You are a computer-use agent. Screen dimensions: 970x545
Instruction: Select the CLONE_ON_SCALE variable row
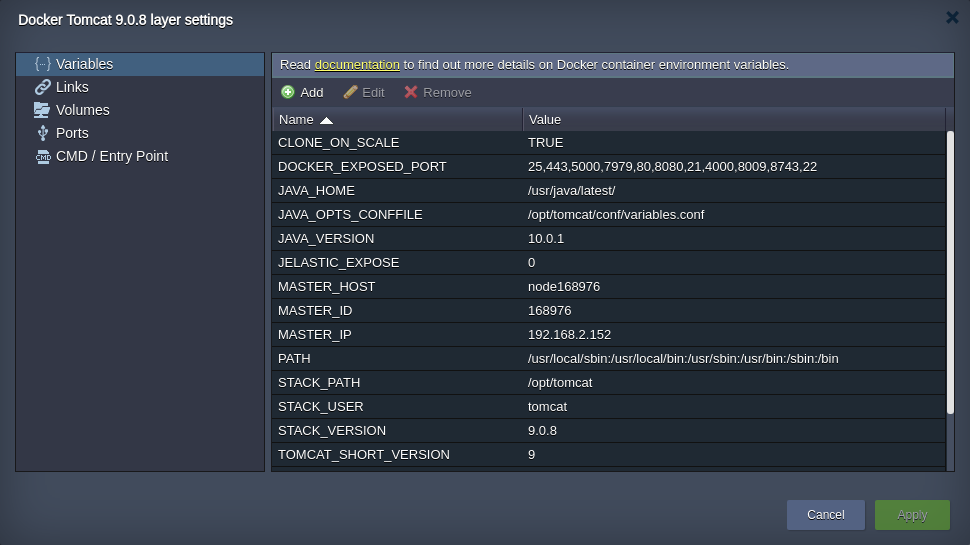coord(609,143)
